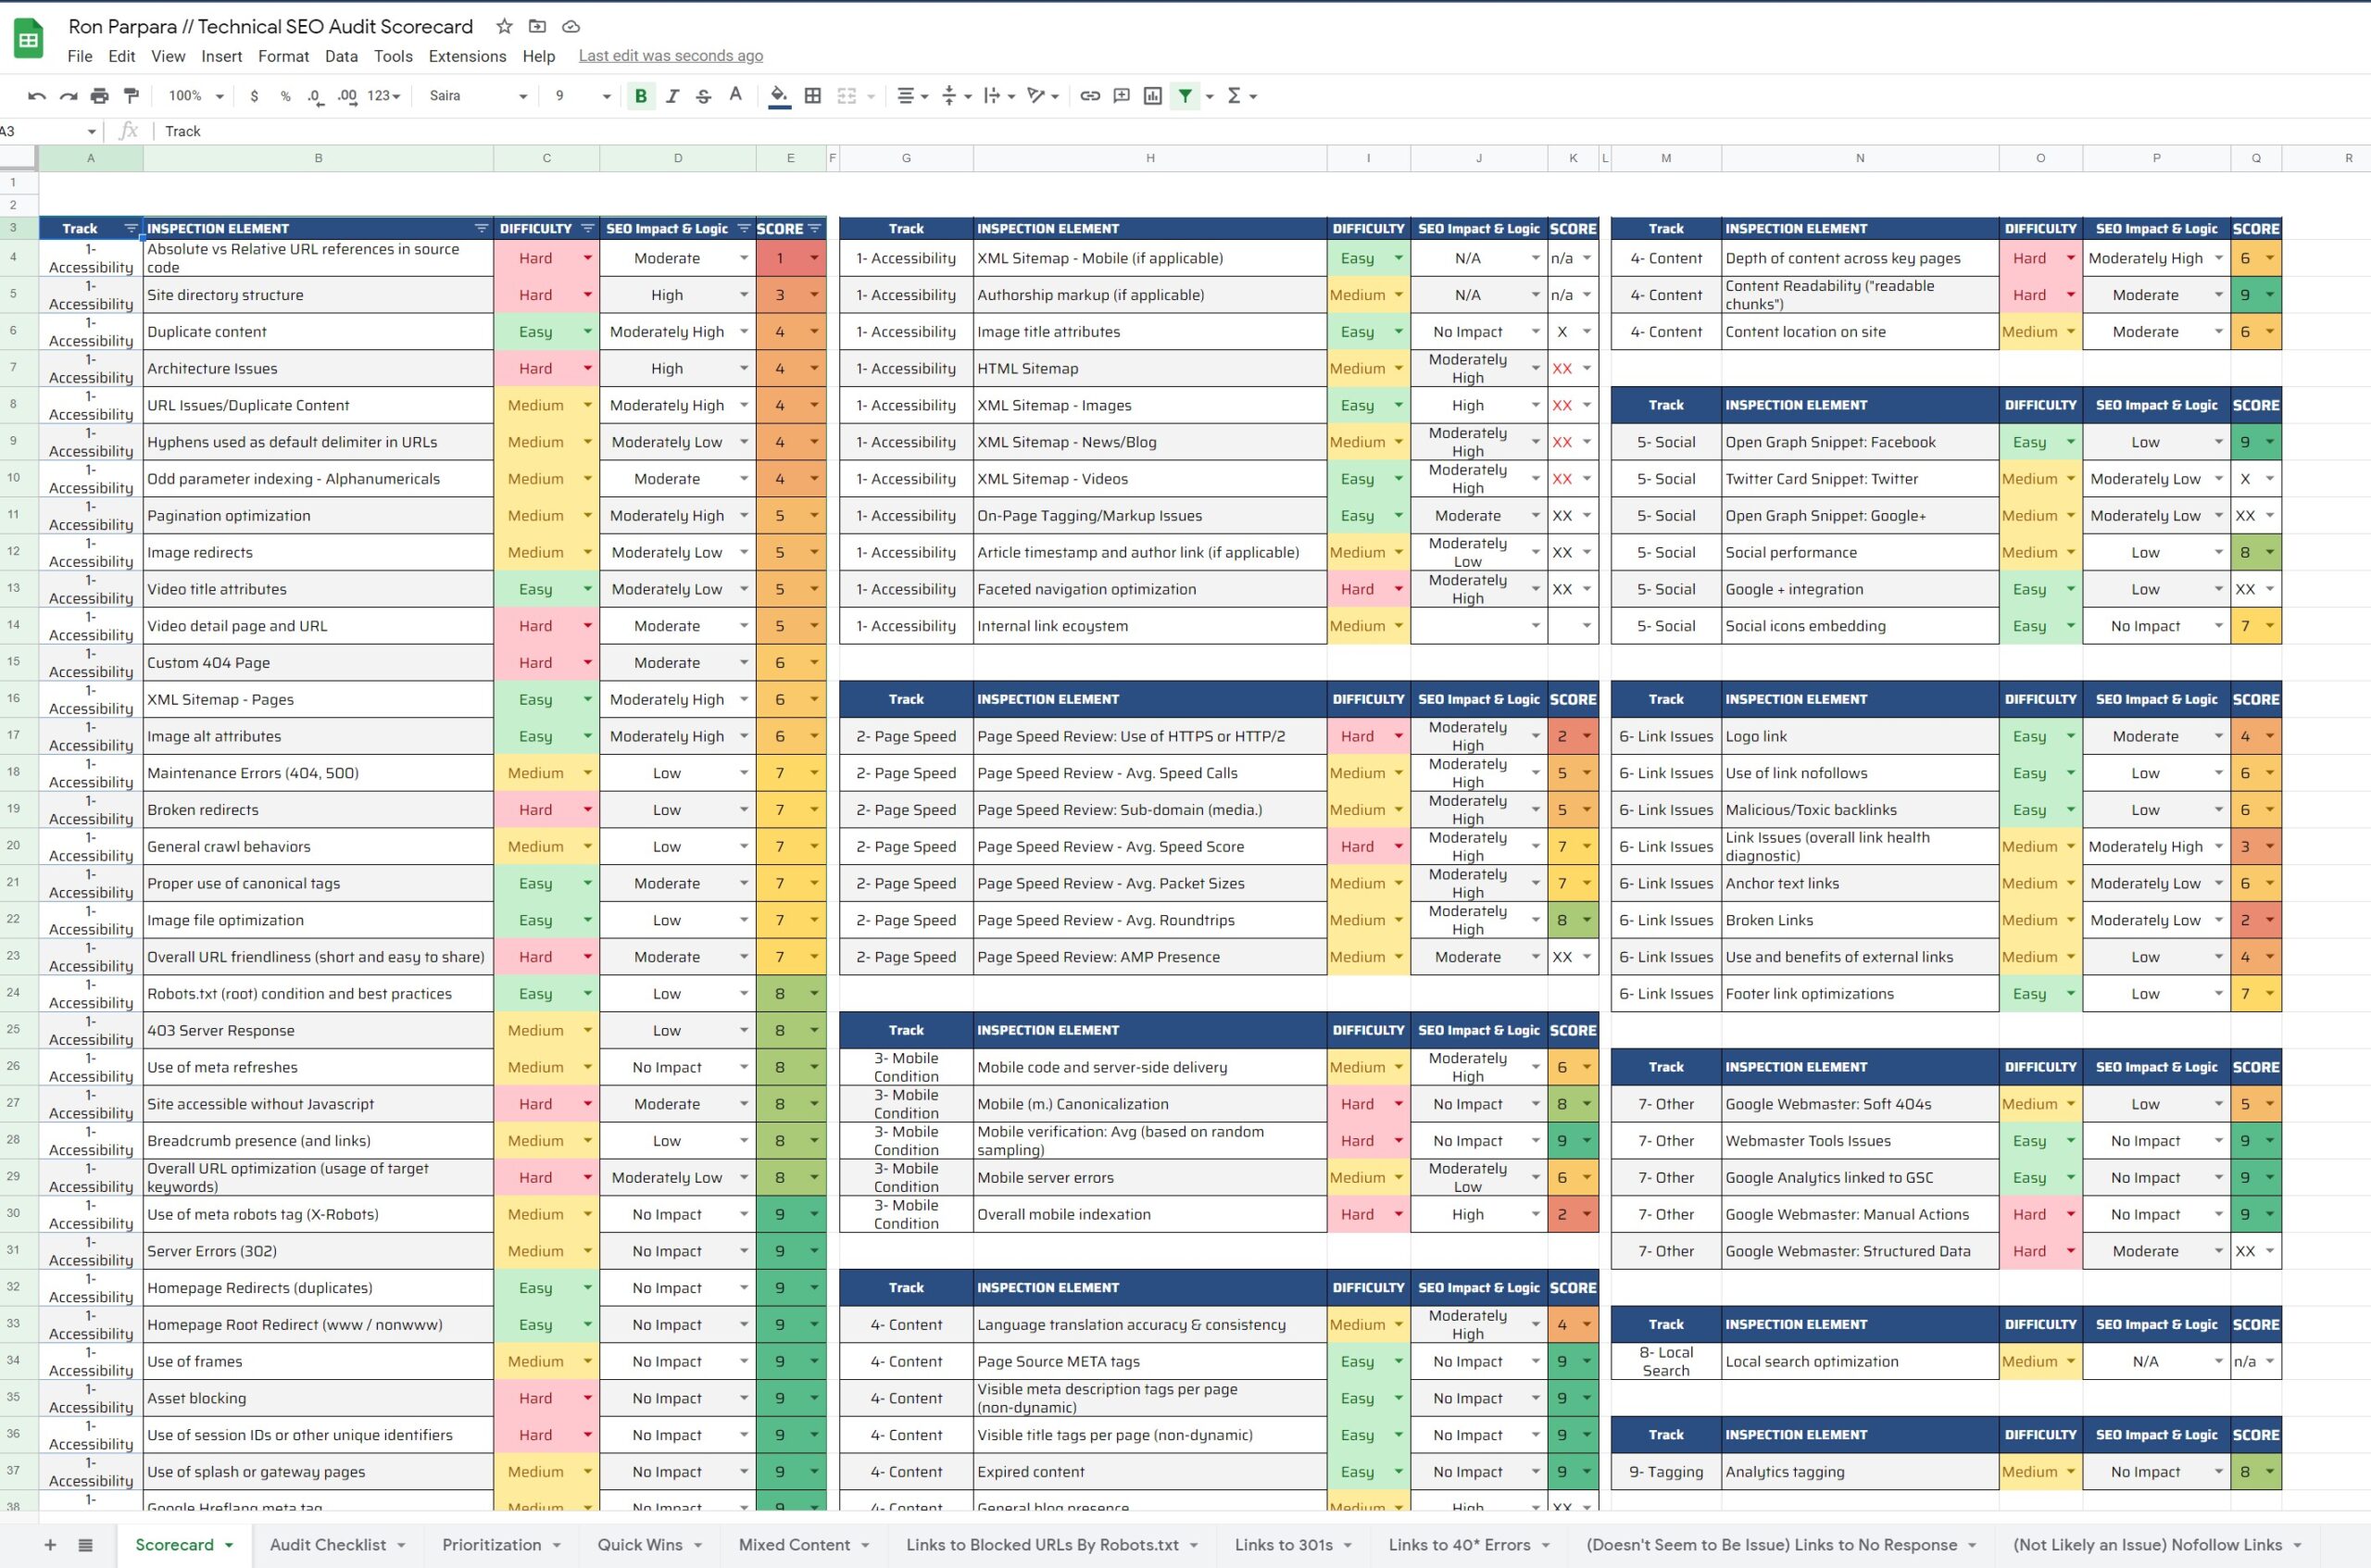The height and width of the screenshot is (1568, 2371).
Task: Click the Undo icon
Action: [37, 96]
